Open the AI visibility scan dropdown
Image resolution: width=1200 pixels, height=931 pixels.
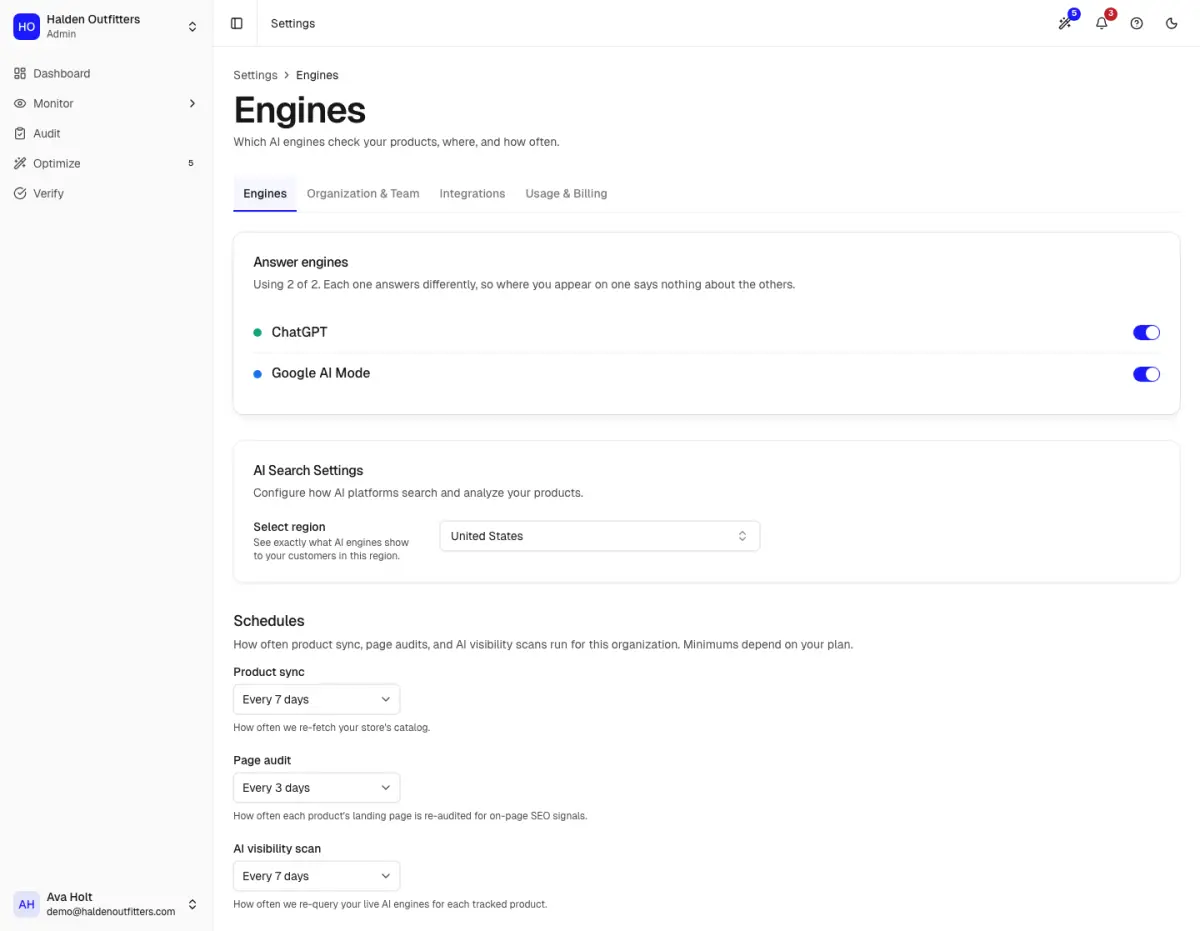tap(317, 875)
